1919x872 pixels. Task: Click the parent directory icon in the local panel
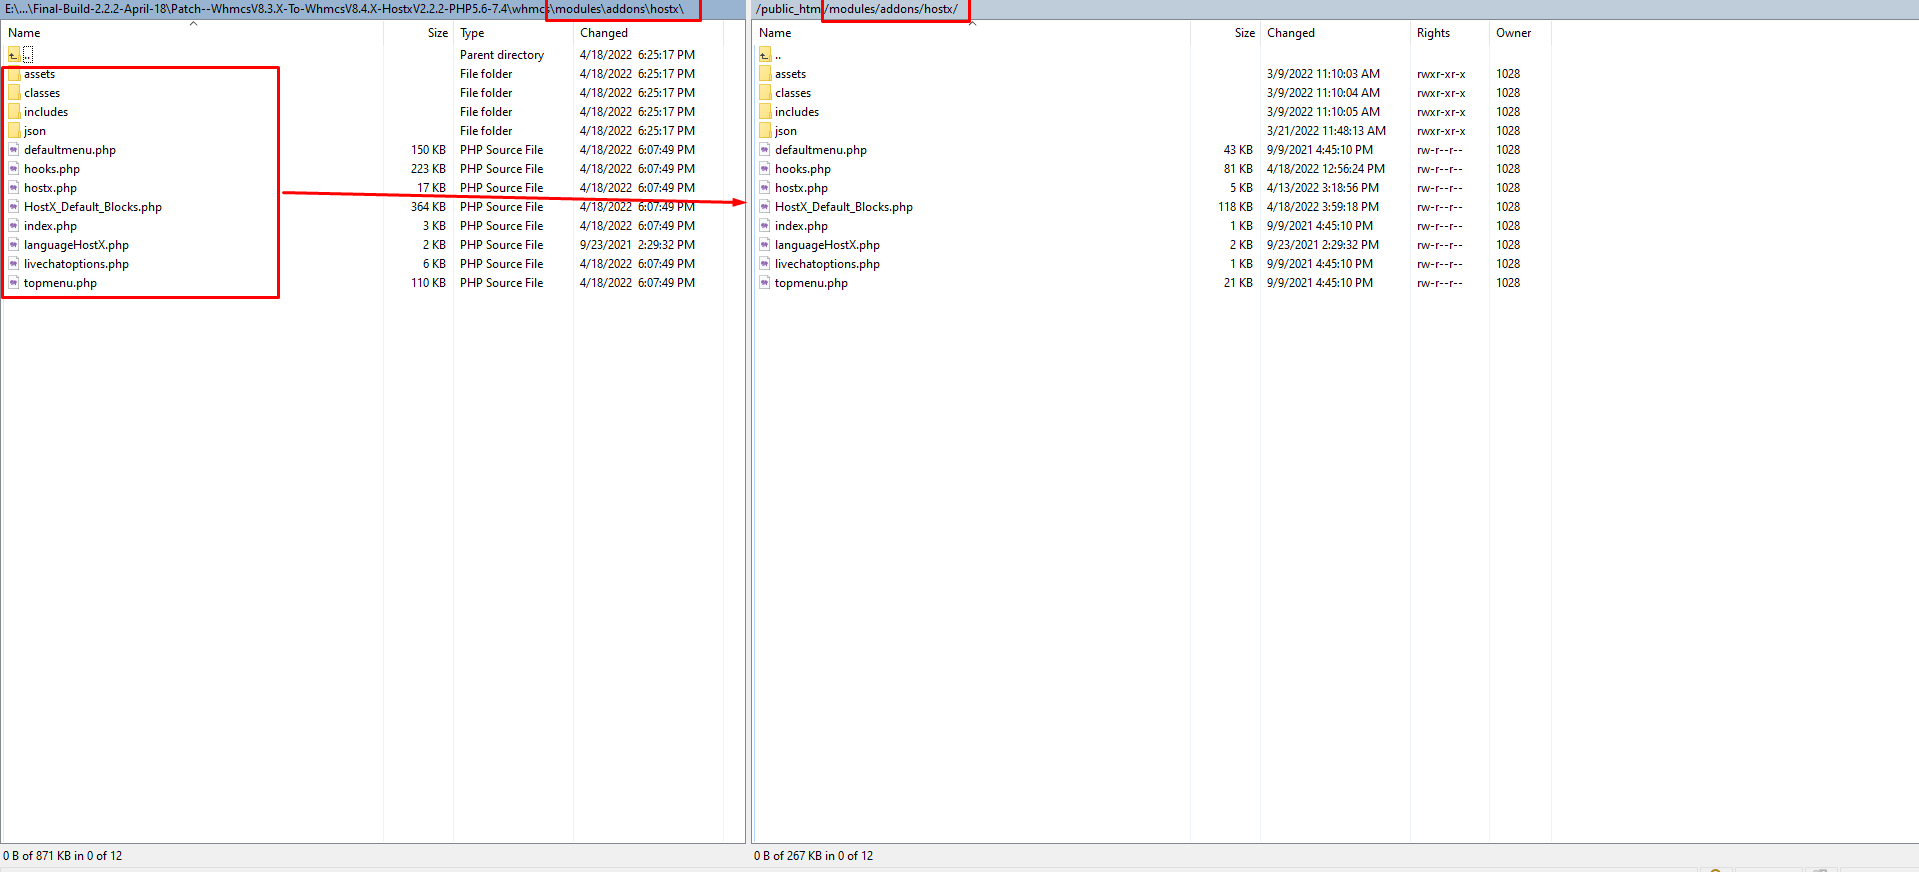tap(14, 55)
